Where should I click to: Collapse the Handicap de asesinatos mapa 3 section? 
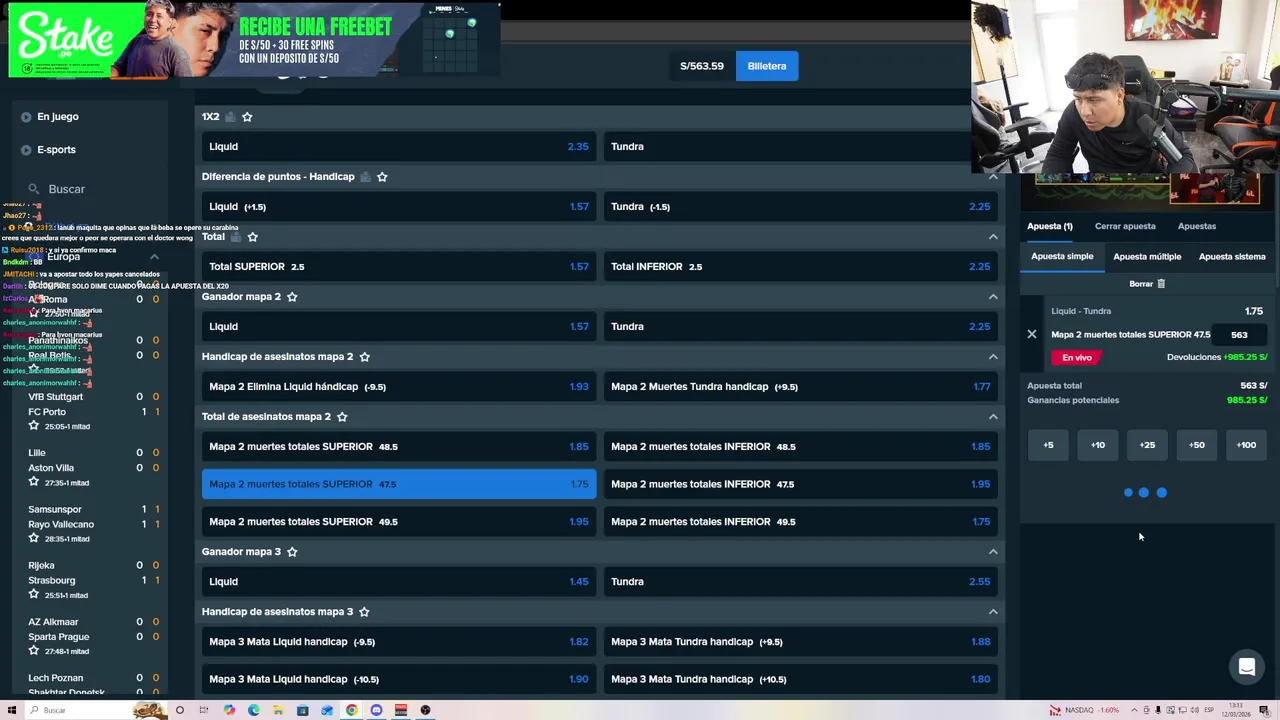coord(993,612)
